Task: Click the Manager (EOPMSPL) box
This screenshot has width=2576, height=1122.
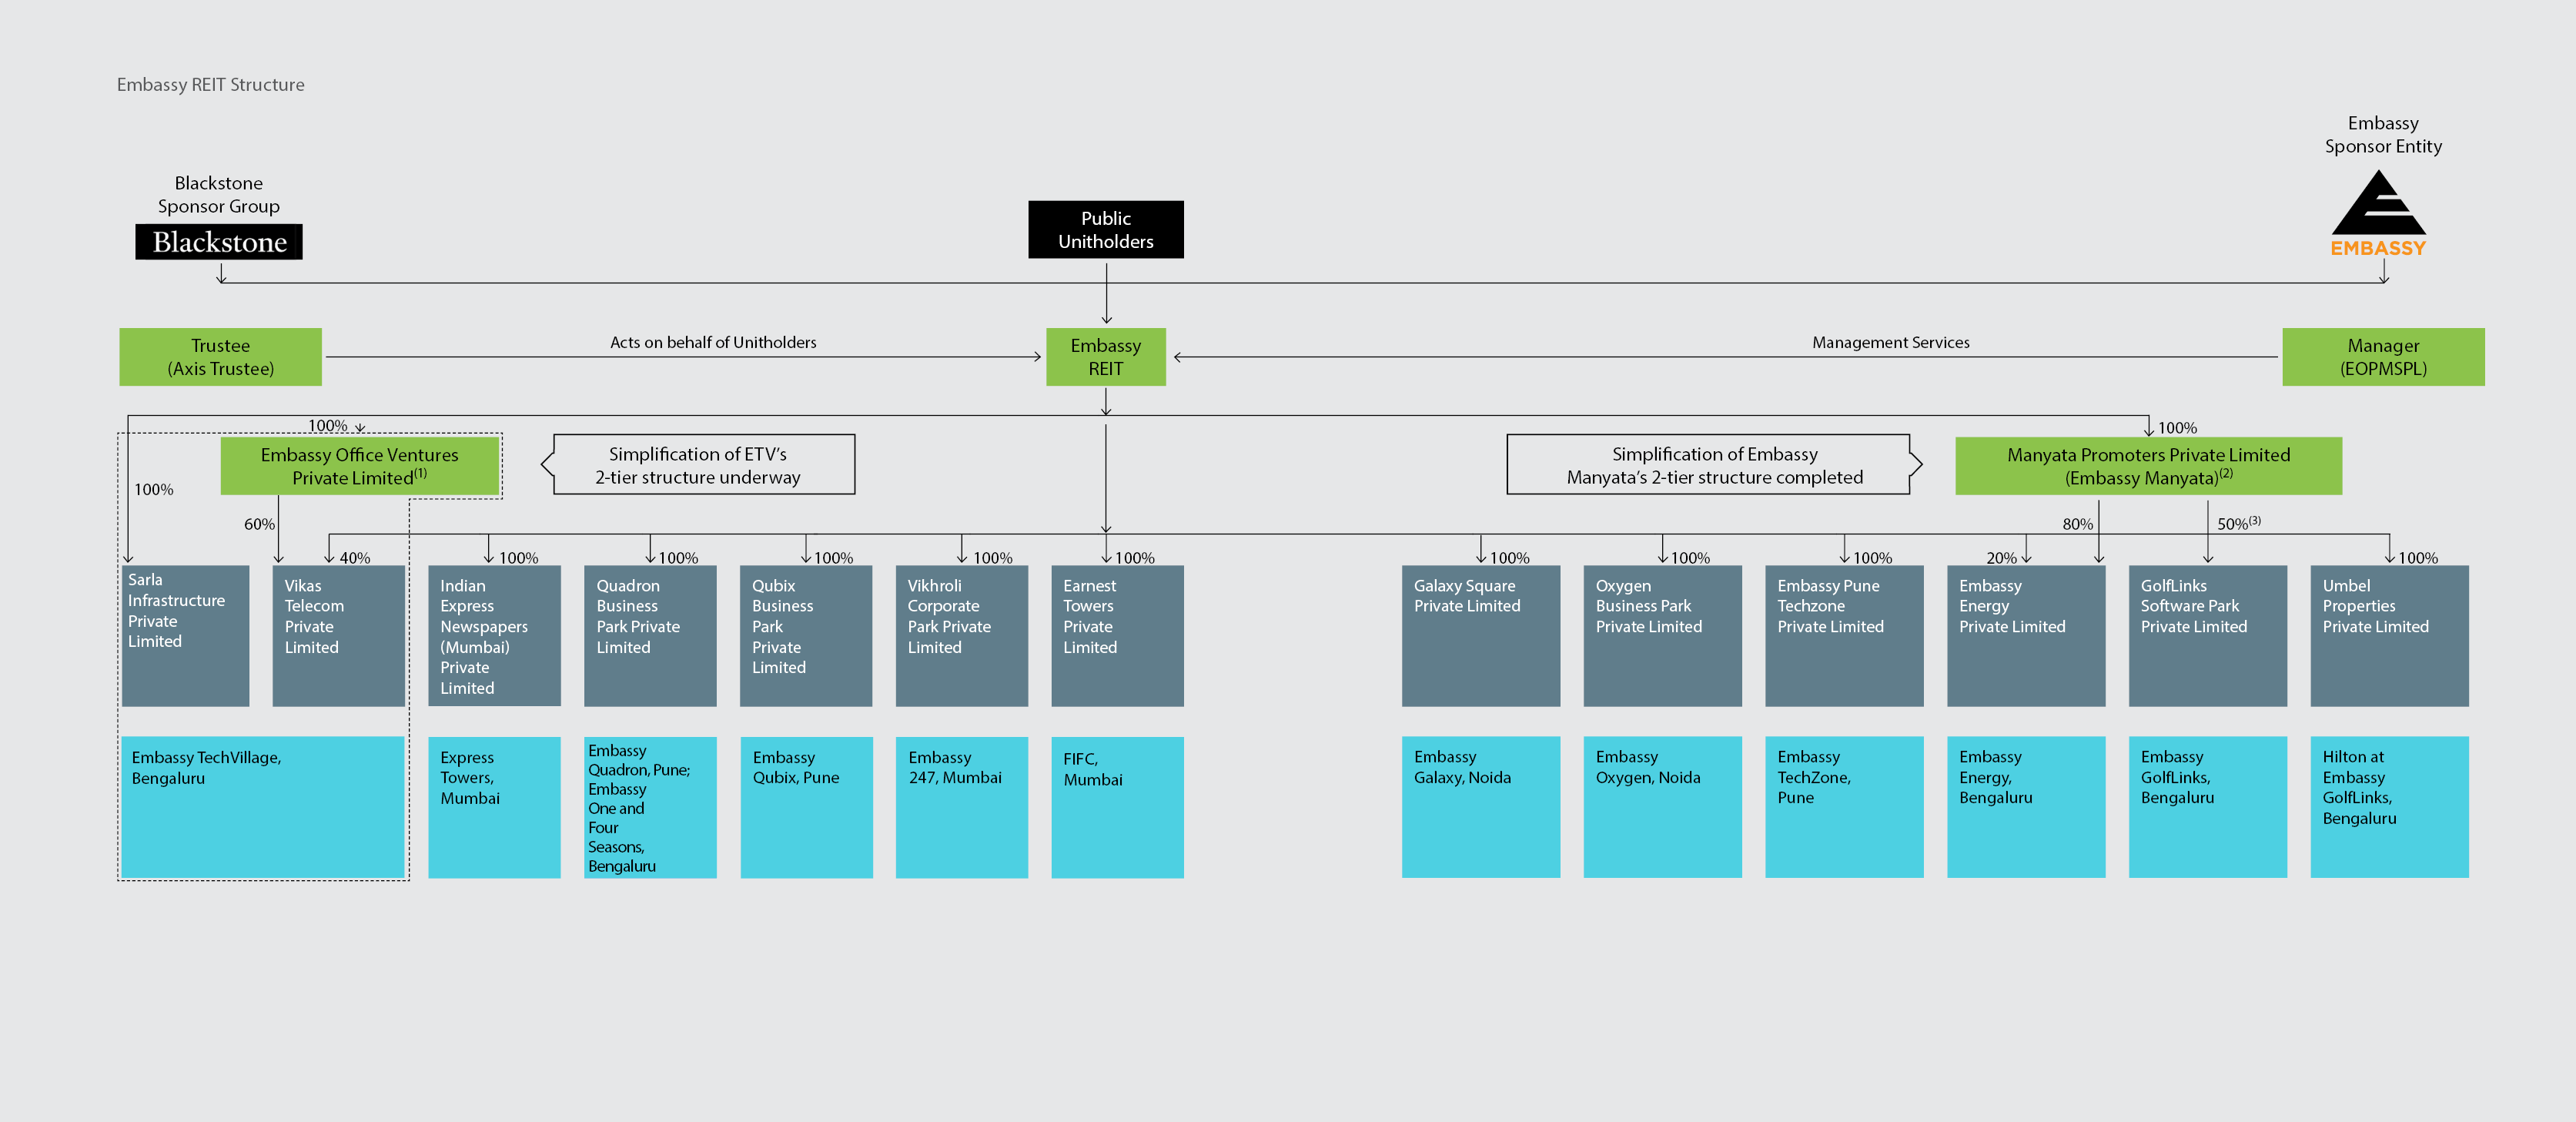Action: 2383,357
